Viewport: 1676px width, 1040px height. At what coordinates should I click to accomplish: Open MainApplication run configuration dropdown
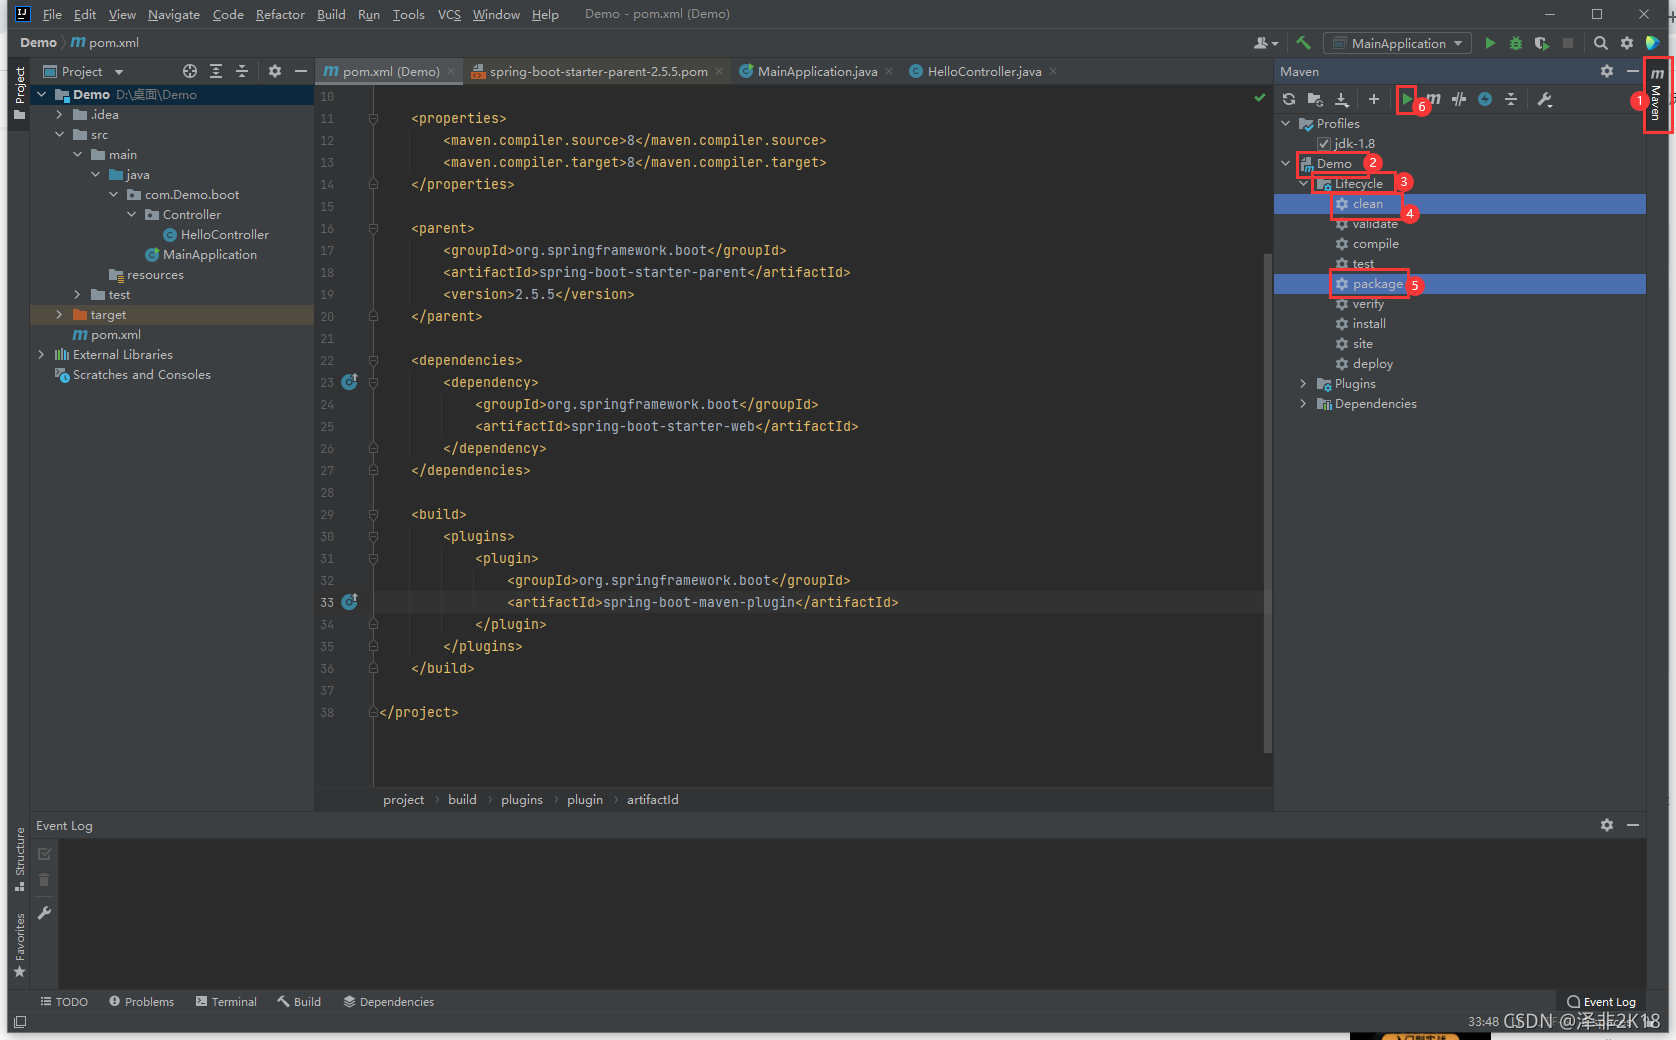pos(1398,43)
